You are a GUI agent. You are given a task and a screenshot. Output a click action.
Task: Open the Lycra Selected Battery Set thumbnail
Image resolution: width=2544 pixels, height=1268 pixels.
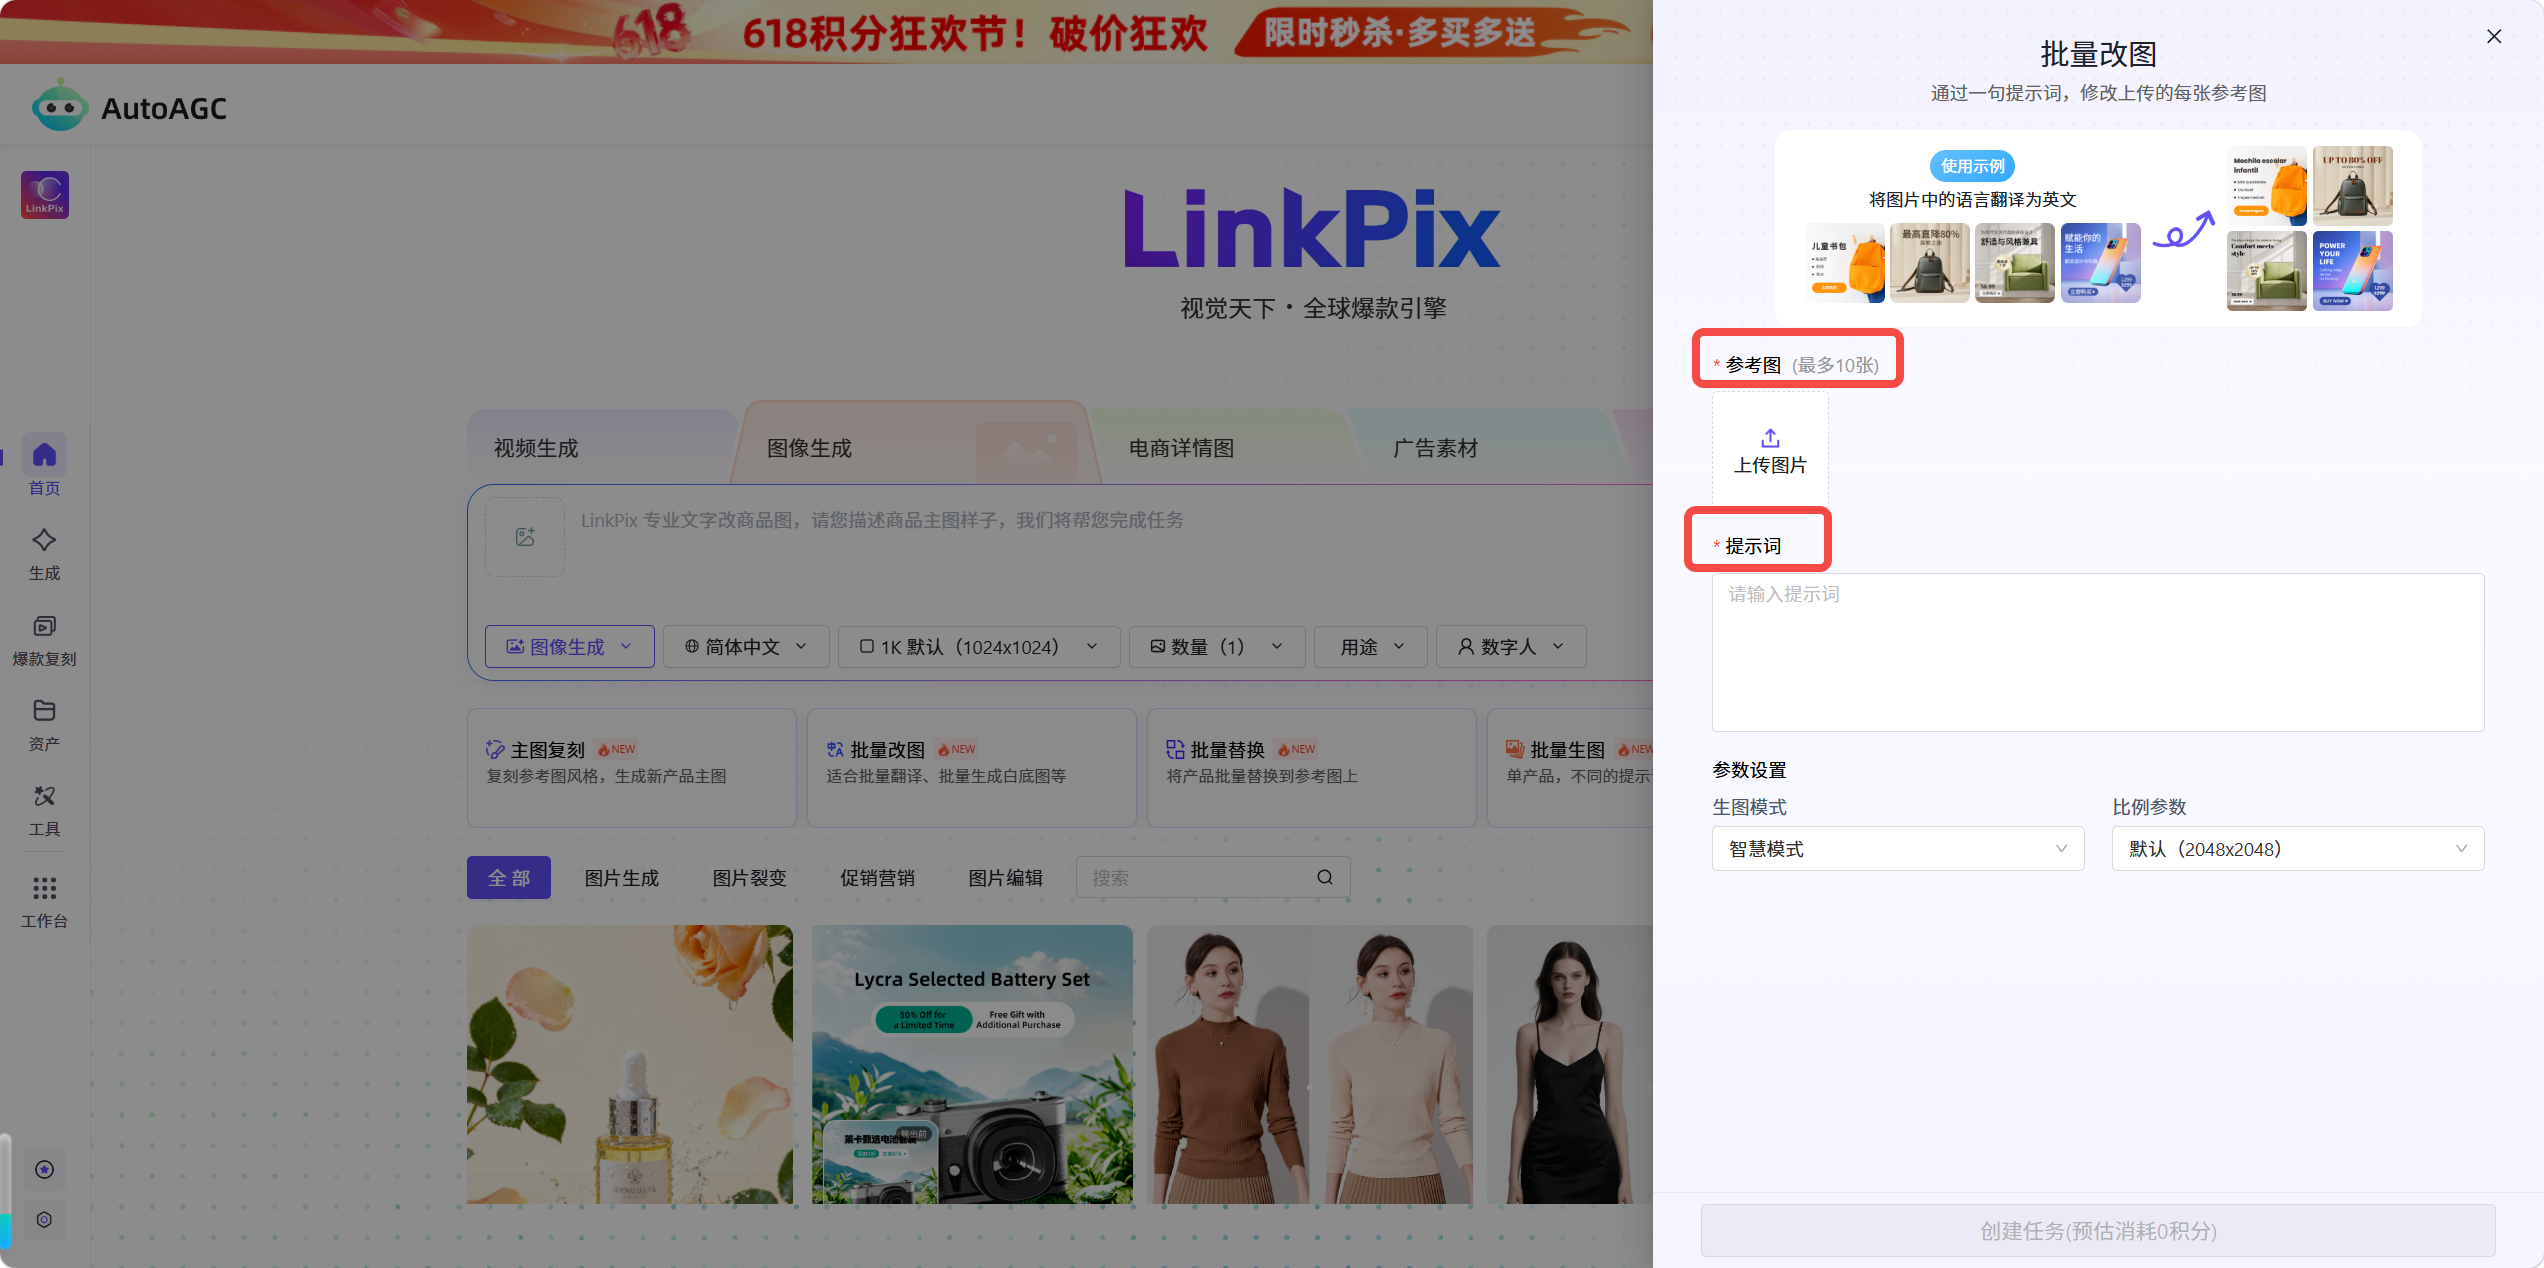click(x=972, y=1064)
